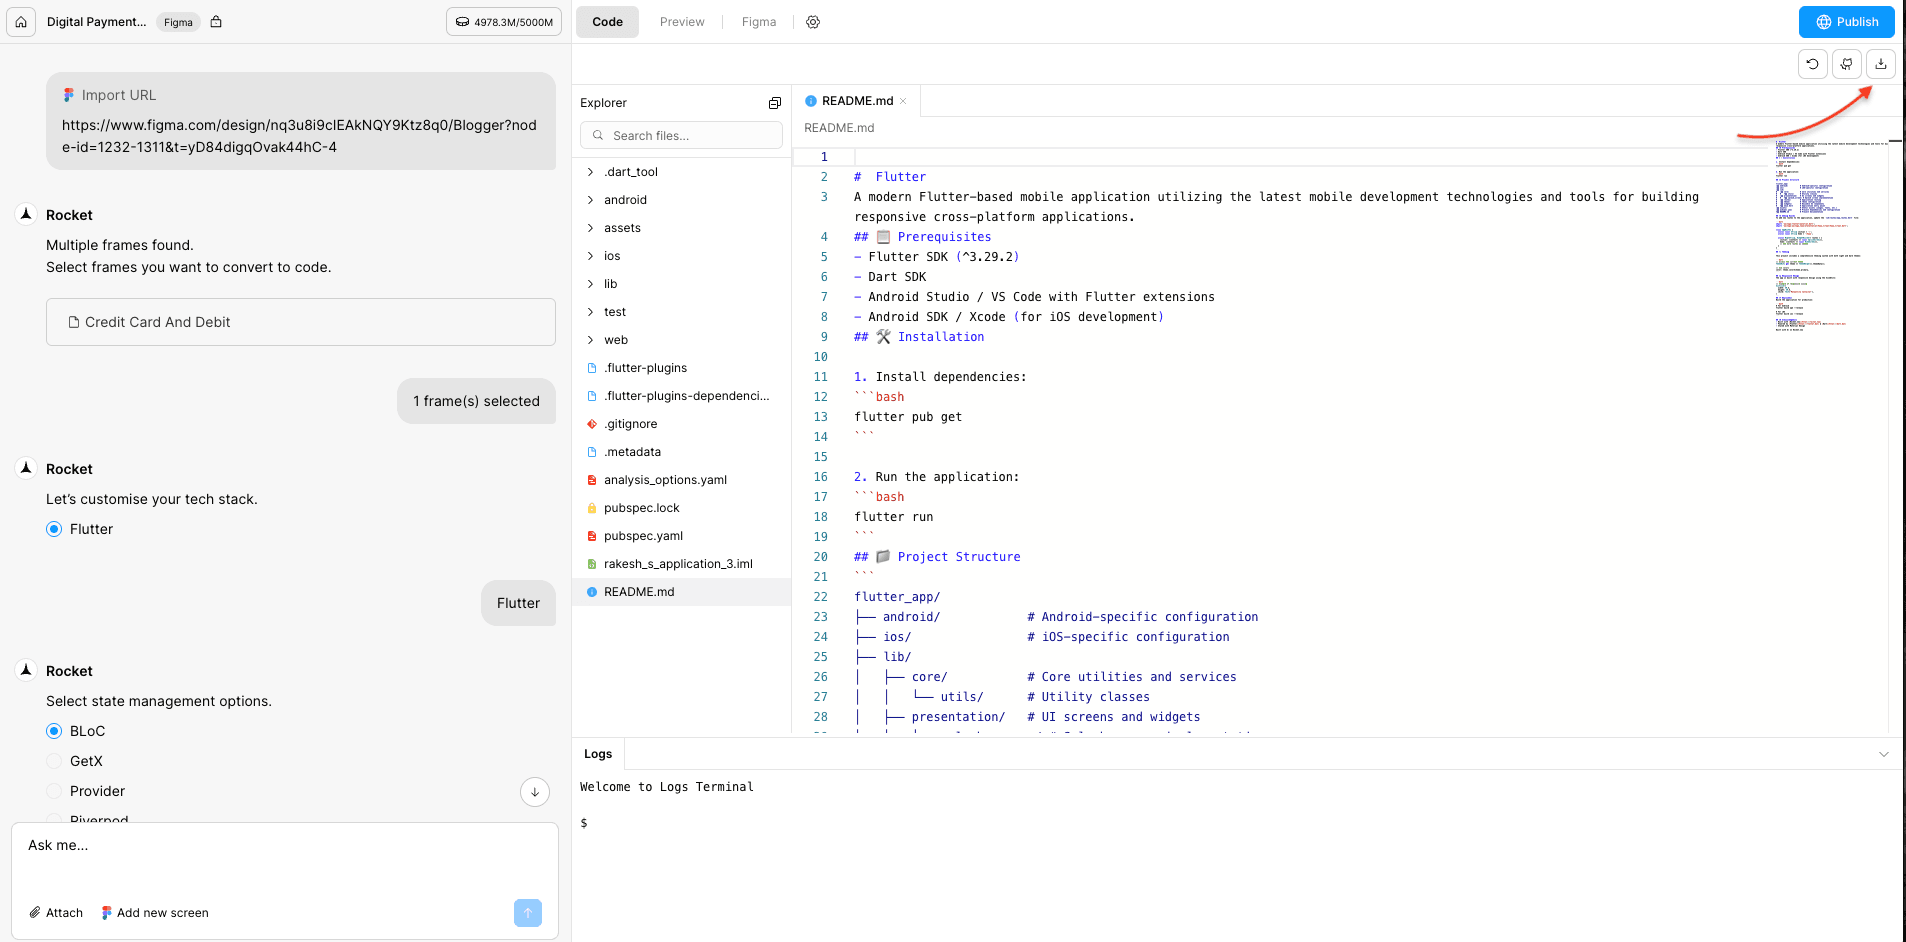The image size is (1906, 942).
Task: Click the rakesh_s_application_3.iml file icon
Action: point(591,564)
